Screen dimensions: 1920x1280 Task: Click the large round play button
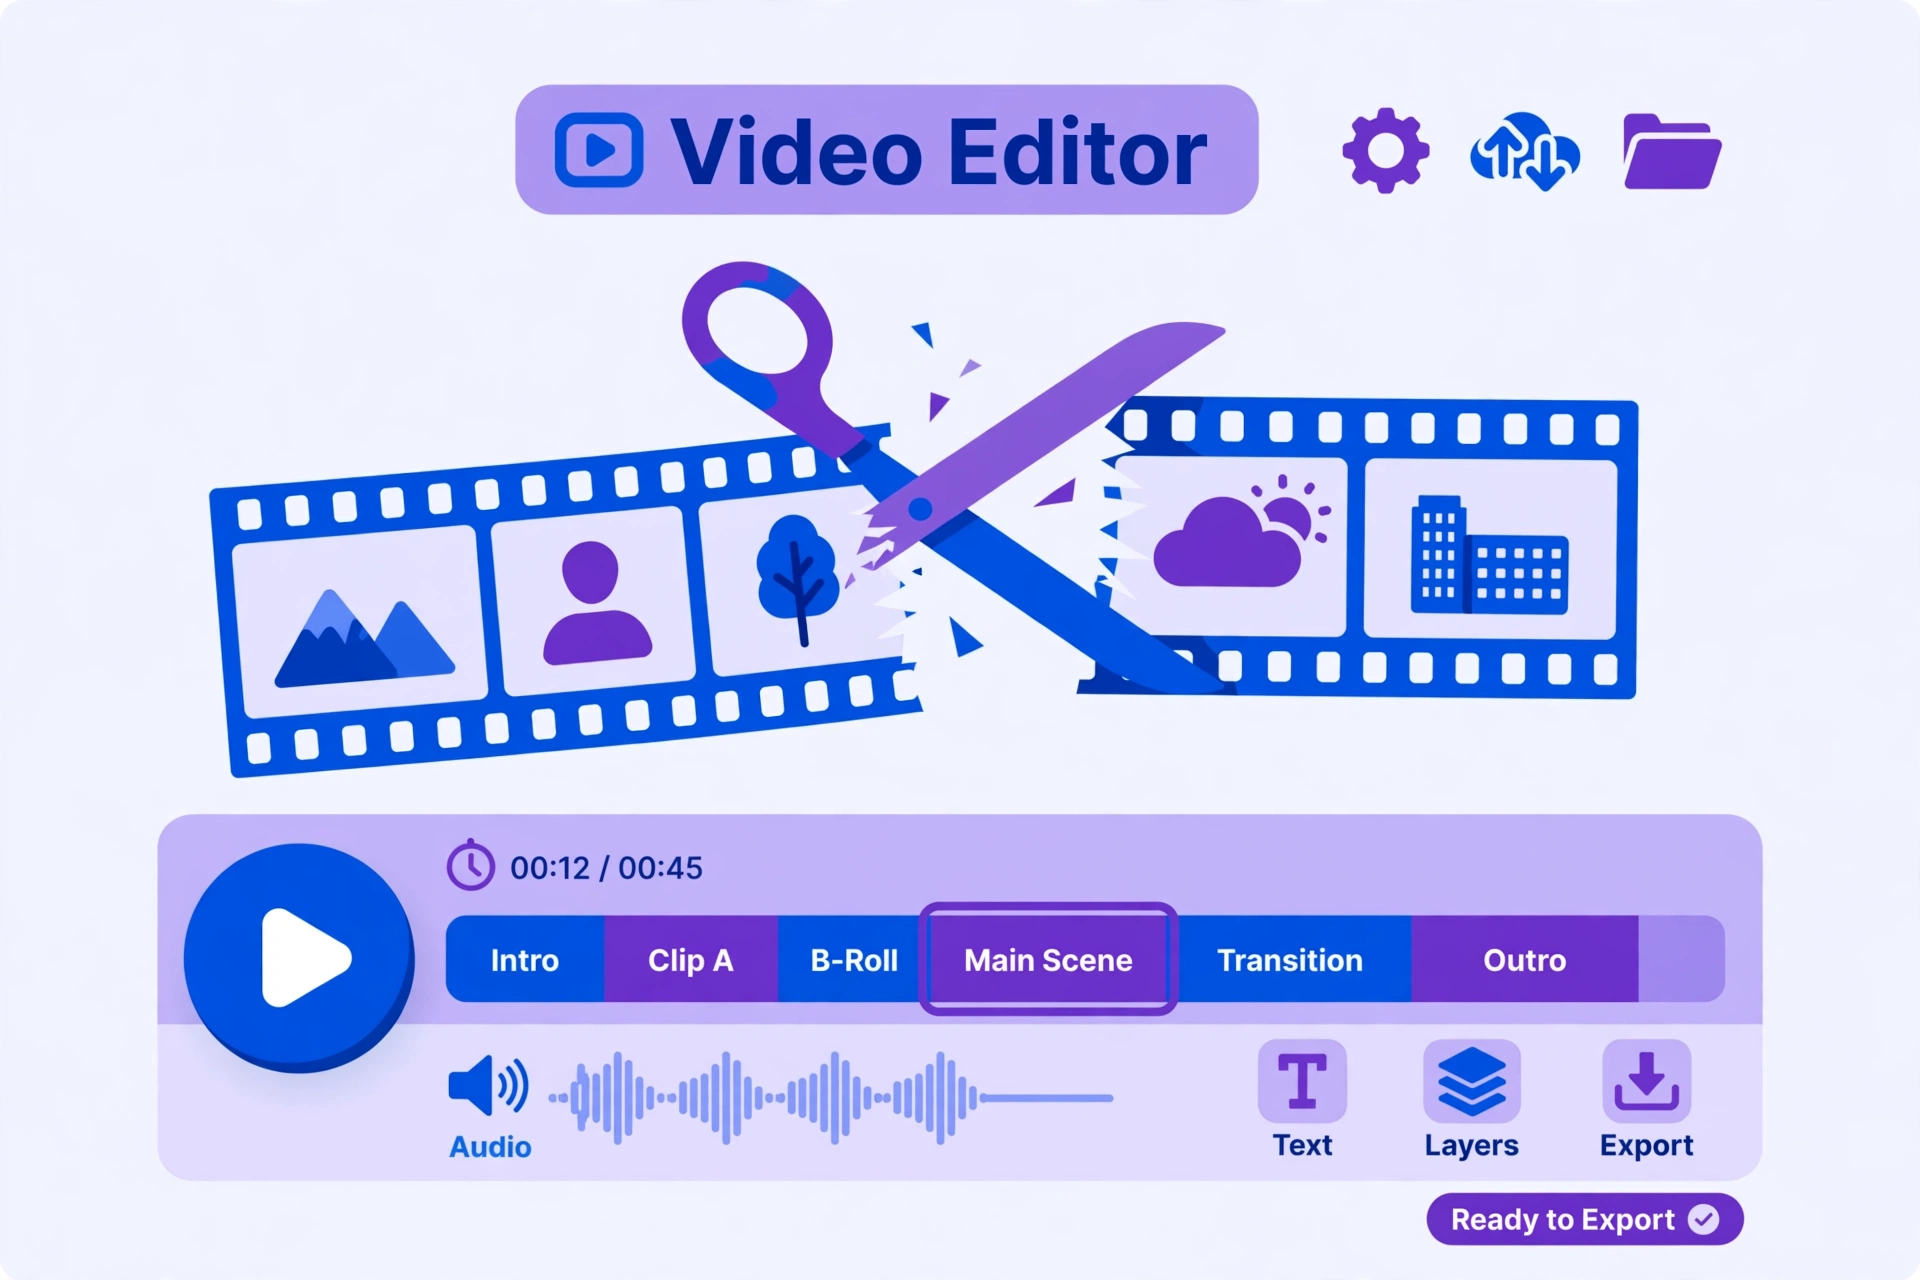[x=299, y=957]
